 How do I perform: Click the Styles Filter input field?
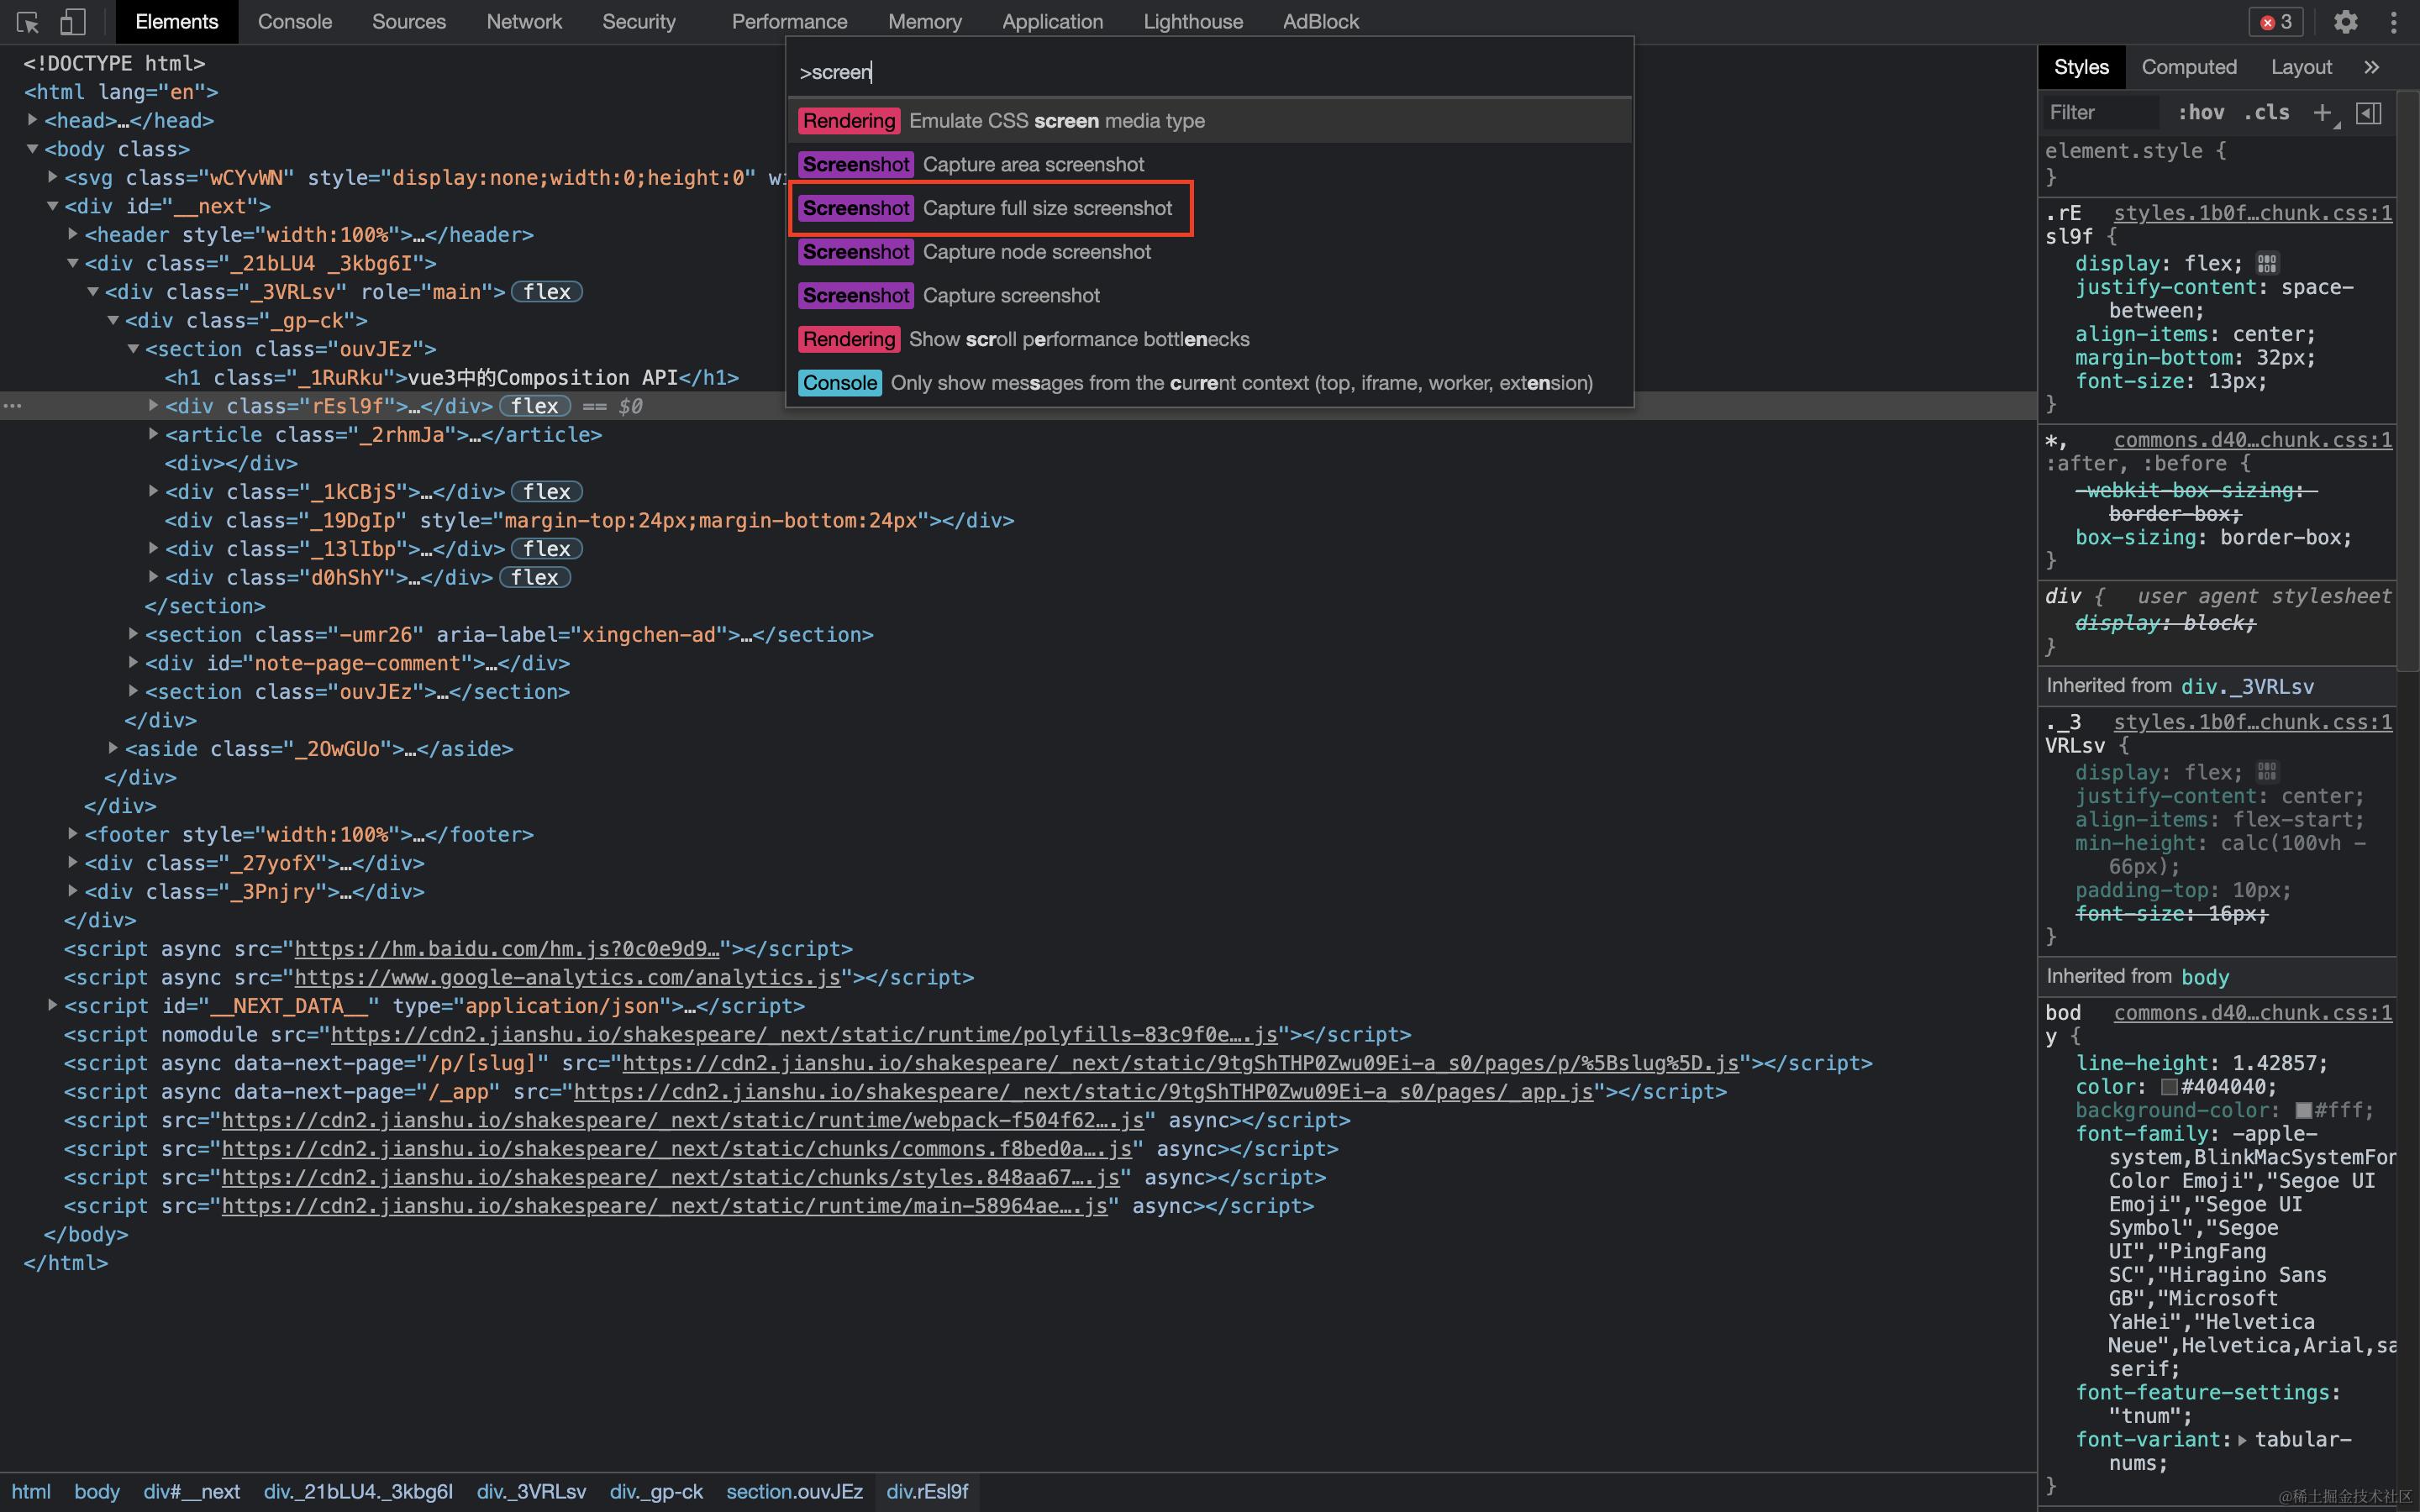[2100, 113]
